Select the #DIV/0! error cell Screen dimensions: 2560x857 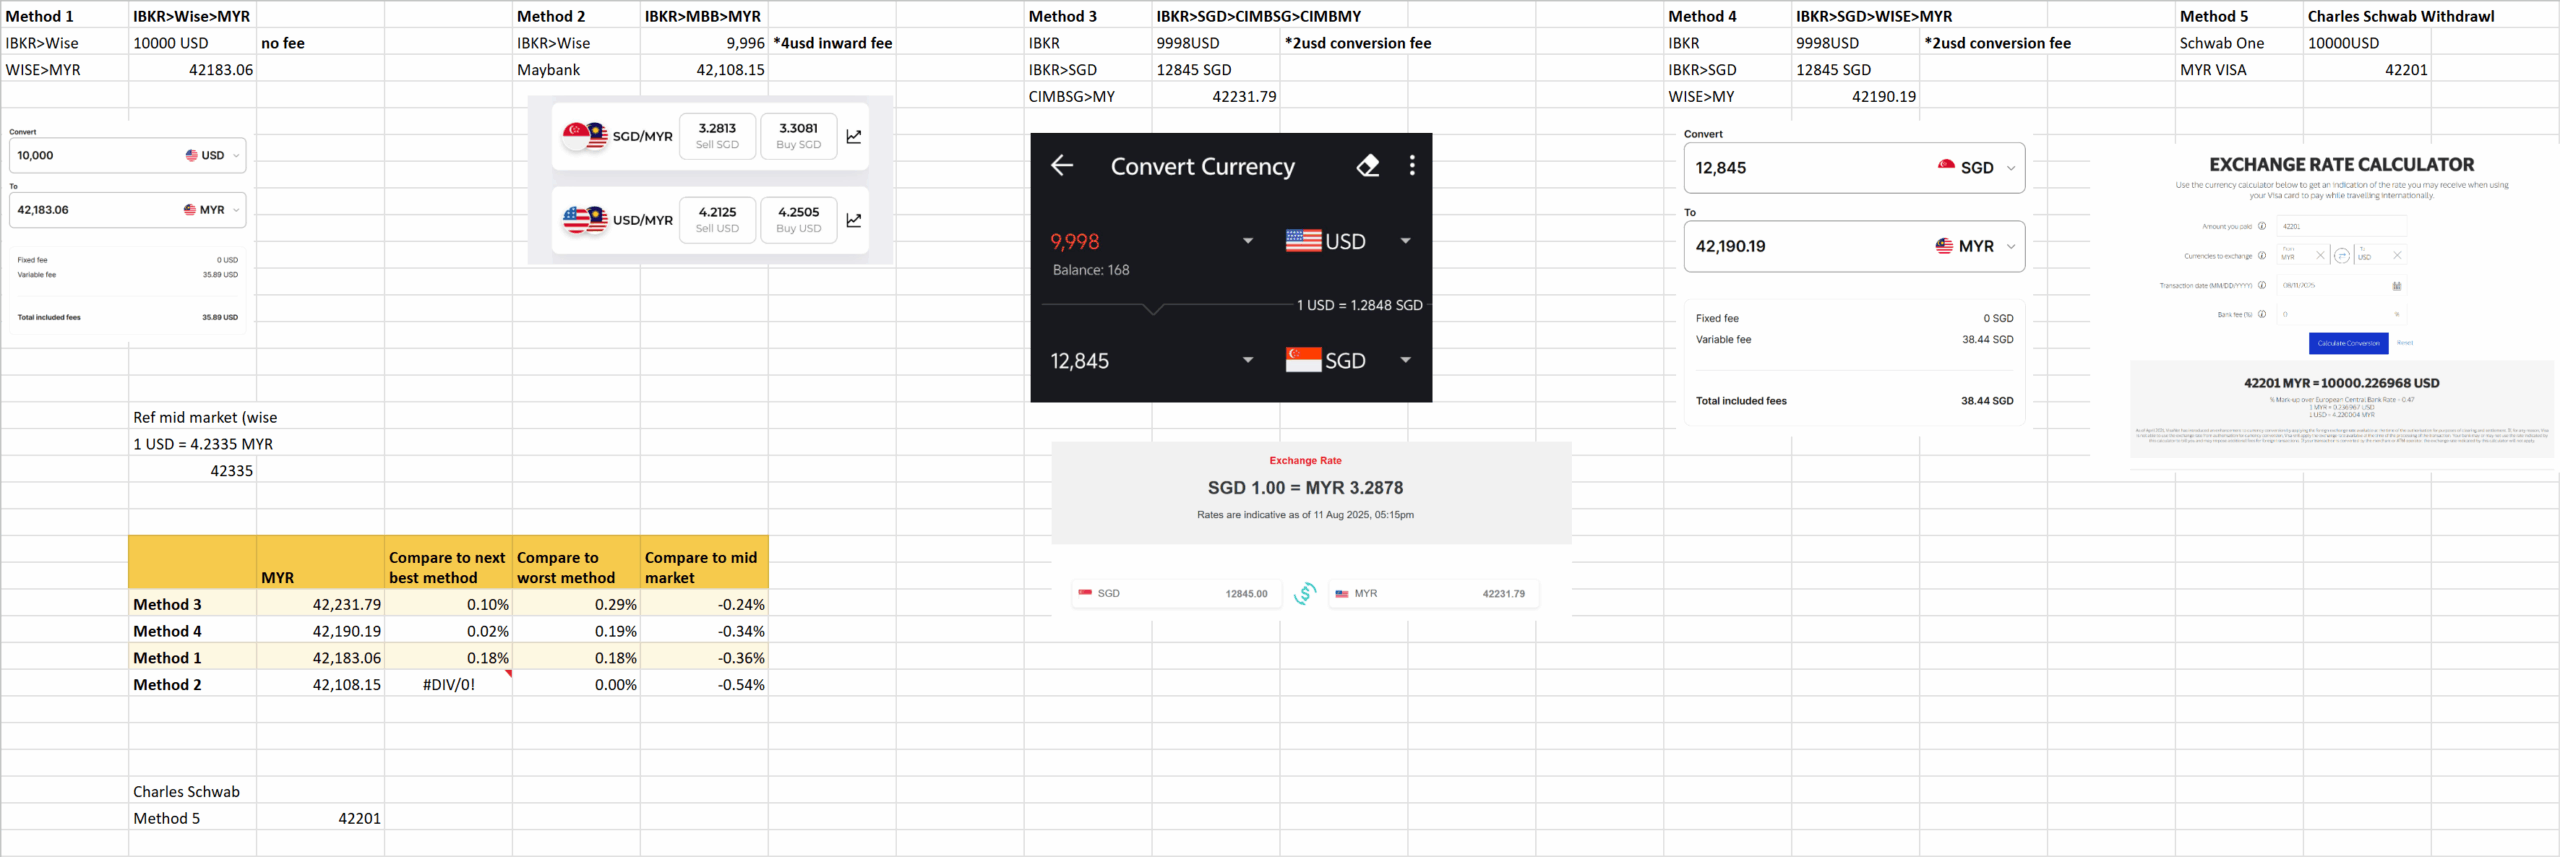(448, 685)
